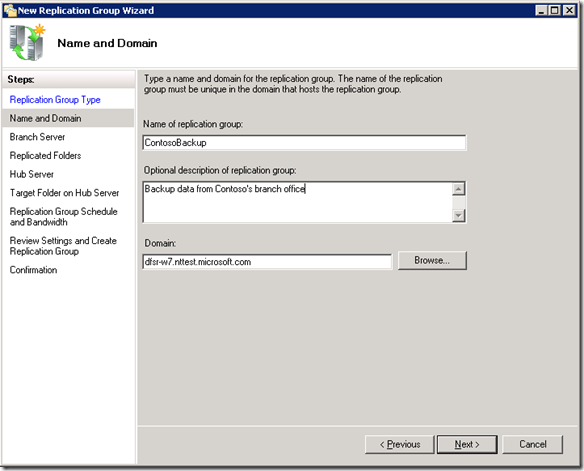Select Branch Server step
The height and width of the screenshot is (471, 584).
pos(37,137)
